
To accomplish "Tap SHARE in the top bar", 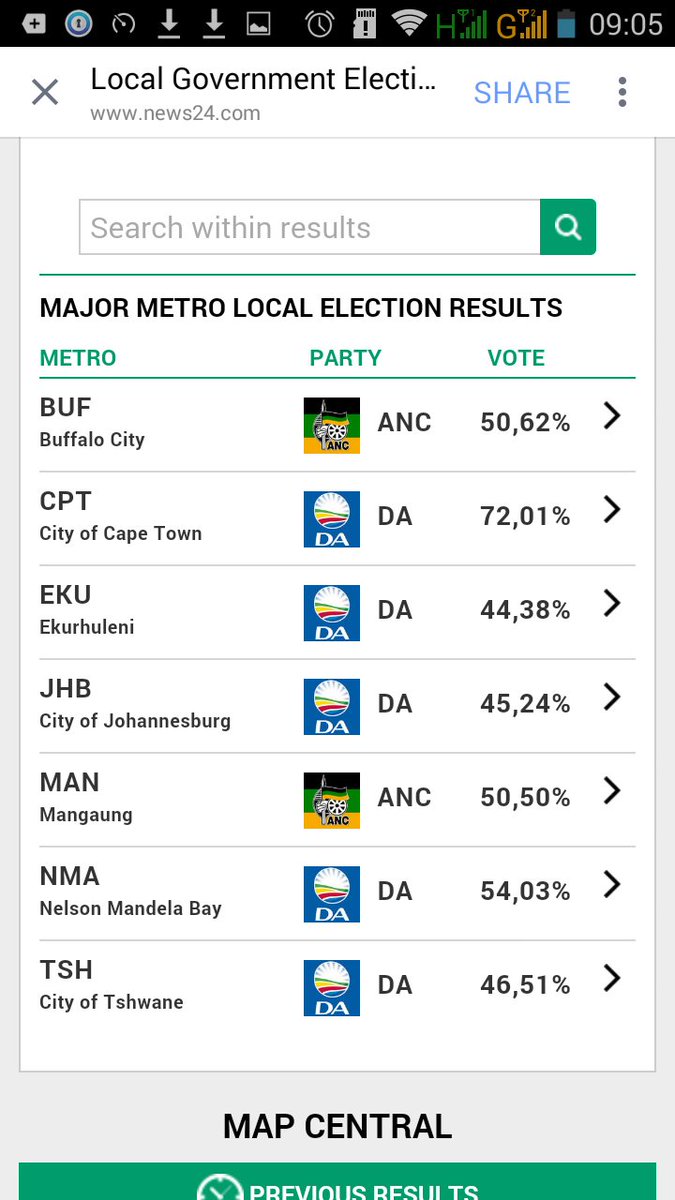I will pyautogui.click(x=522, y=93).
